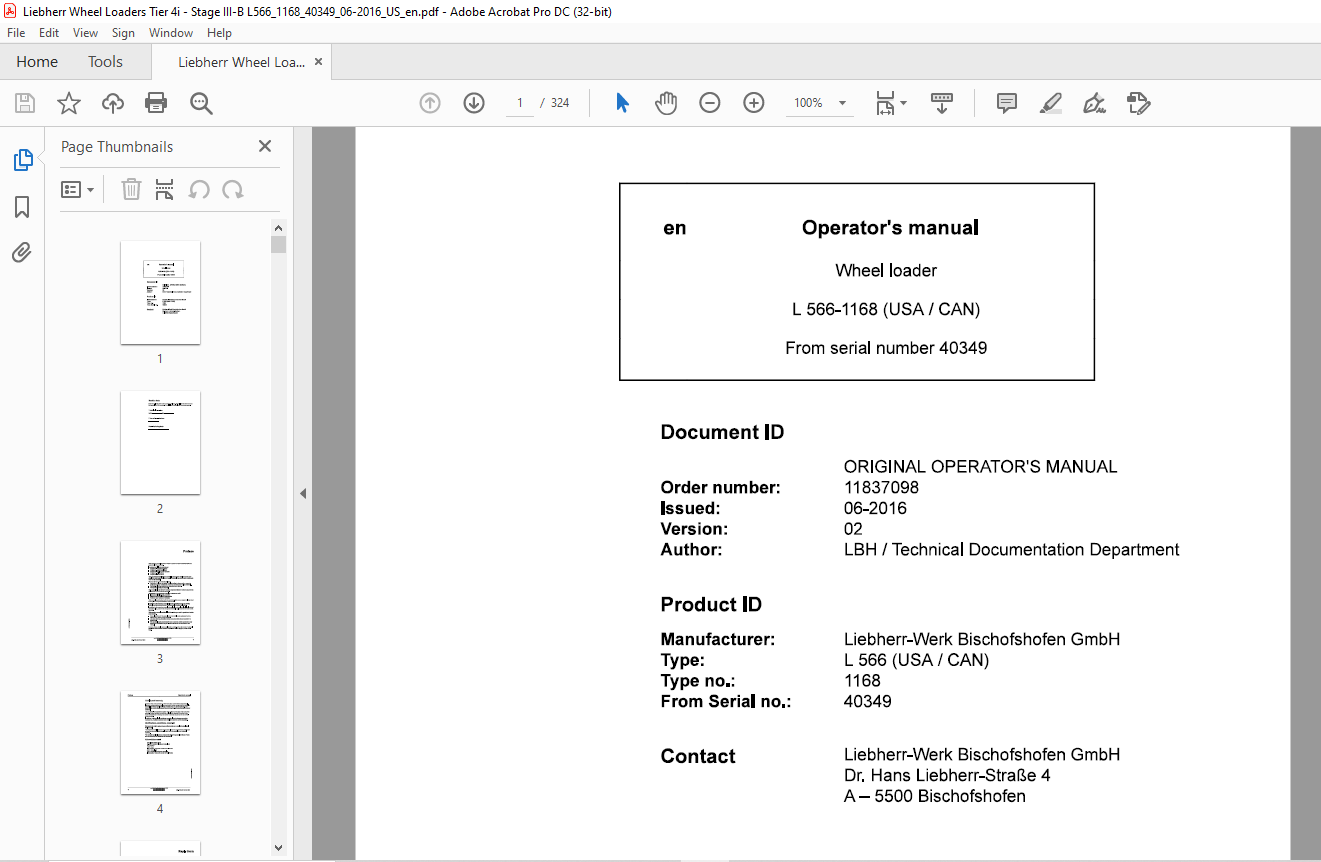This screenshot has width=1321, height=862.
Task: Click 'From serial number 40349' text
Action: (x=886, y=348)
